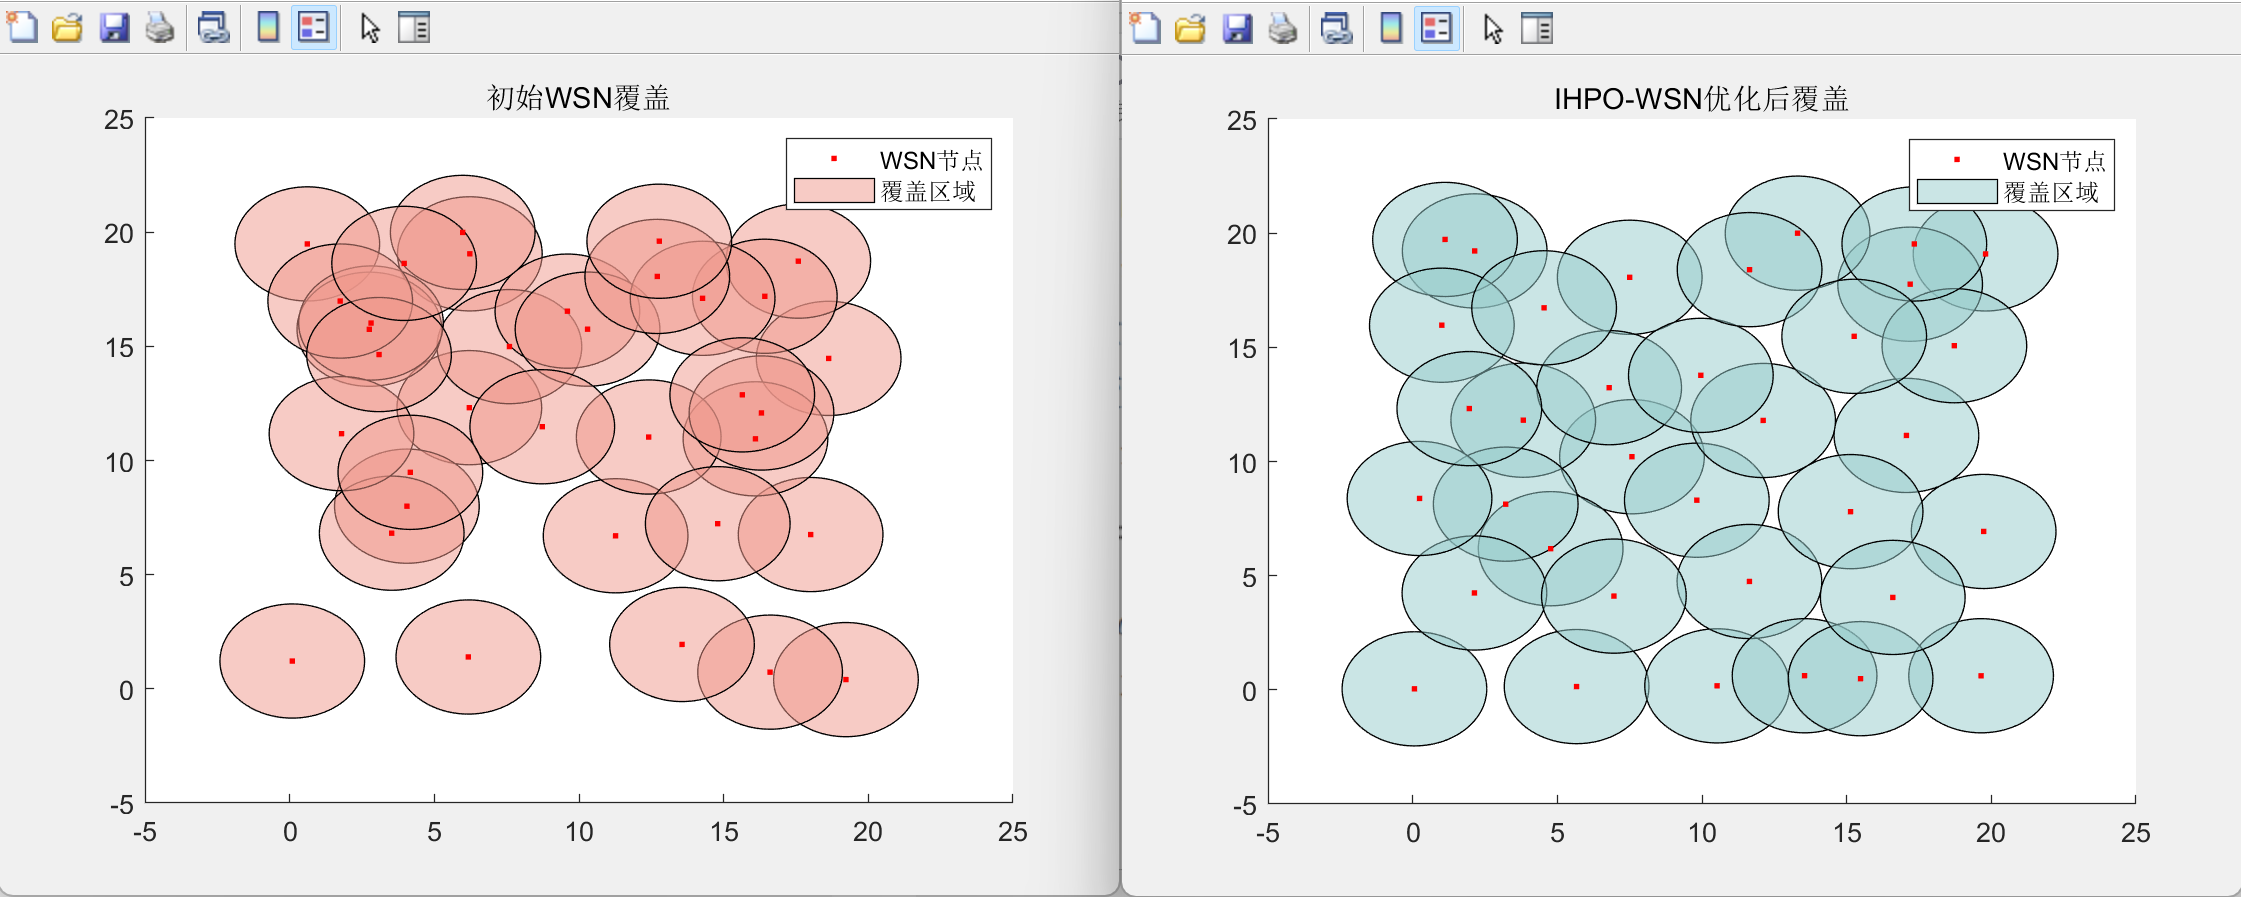Click Insert Colorbar icon in left window
This screenshot has height=897, width=2241.
(267, 27)
